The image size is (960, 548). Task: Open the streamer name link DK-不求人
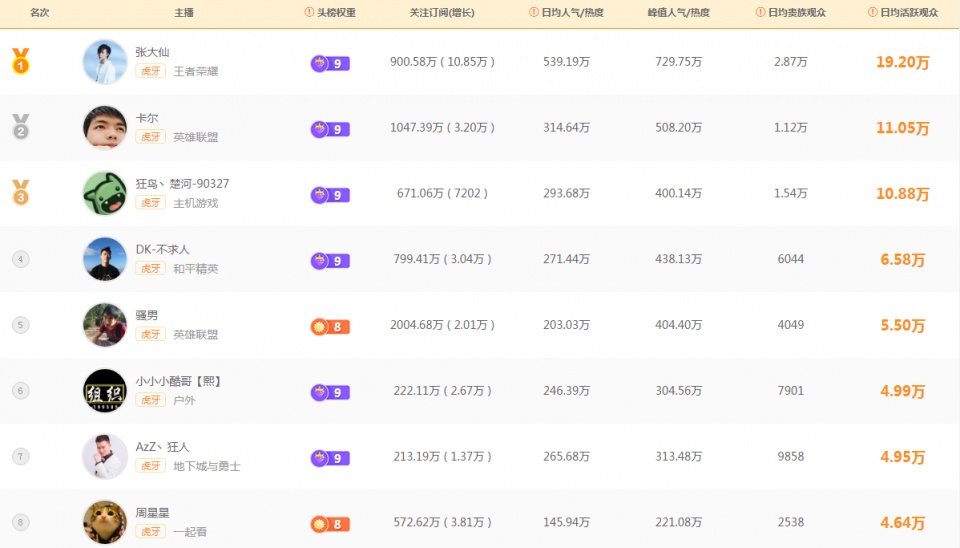pyautogui.click(x=162, y=249)
